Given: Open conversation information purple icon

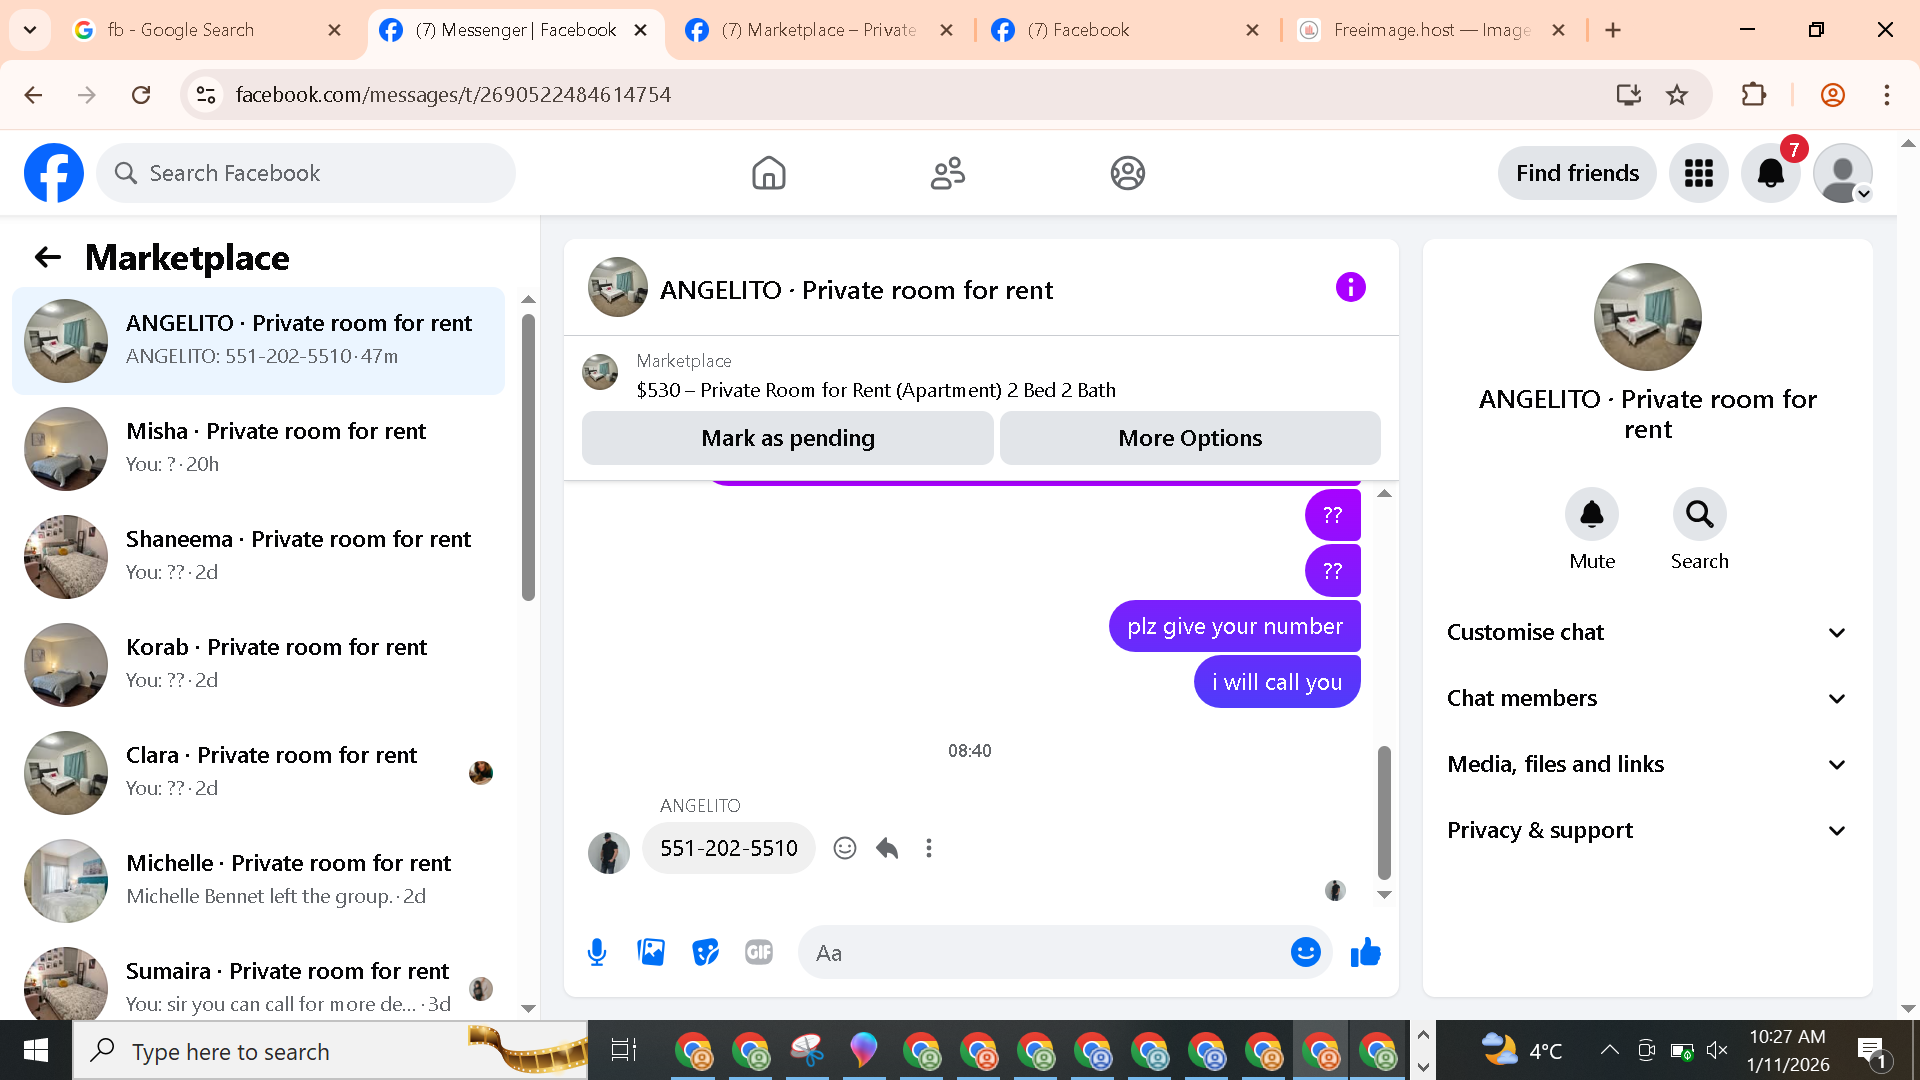Looking at the screenshot, I should pyautogui.click(x=1350, y=288).
